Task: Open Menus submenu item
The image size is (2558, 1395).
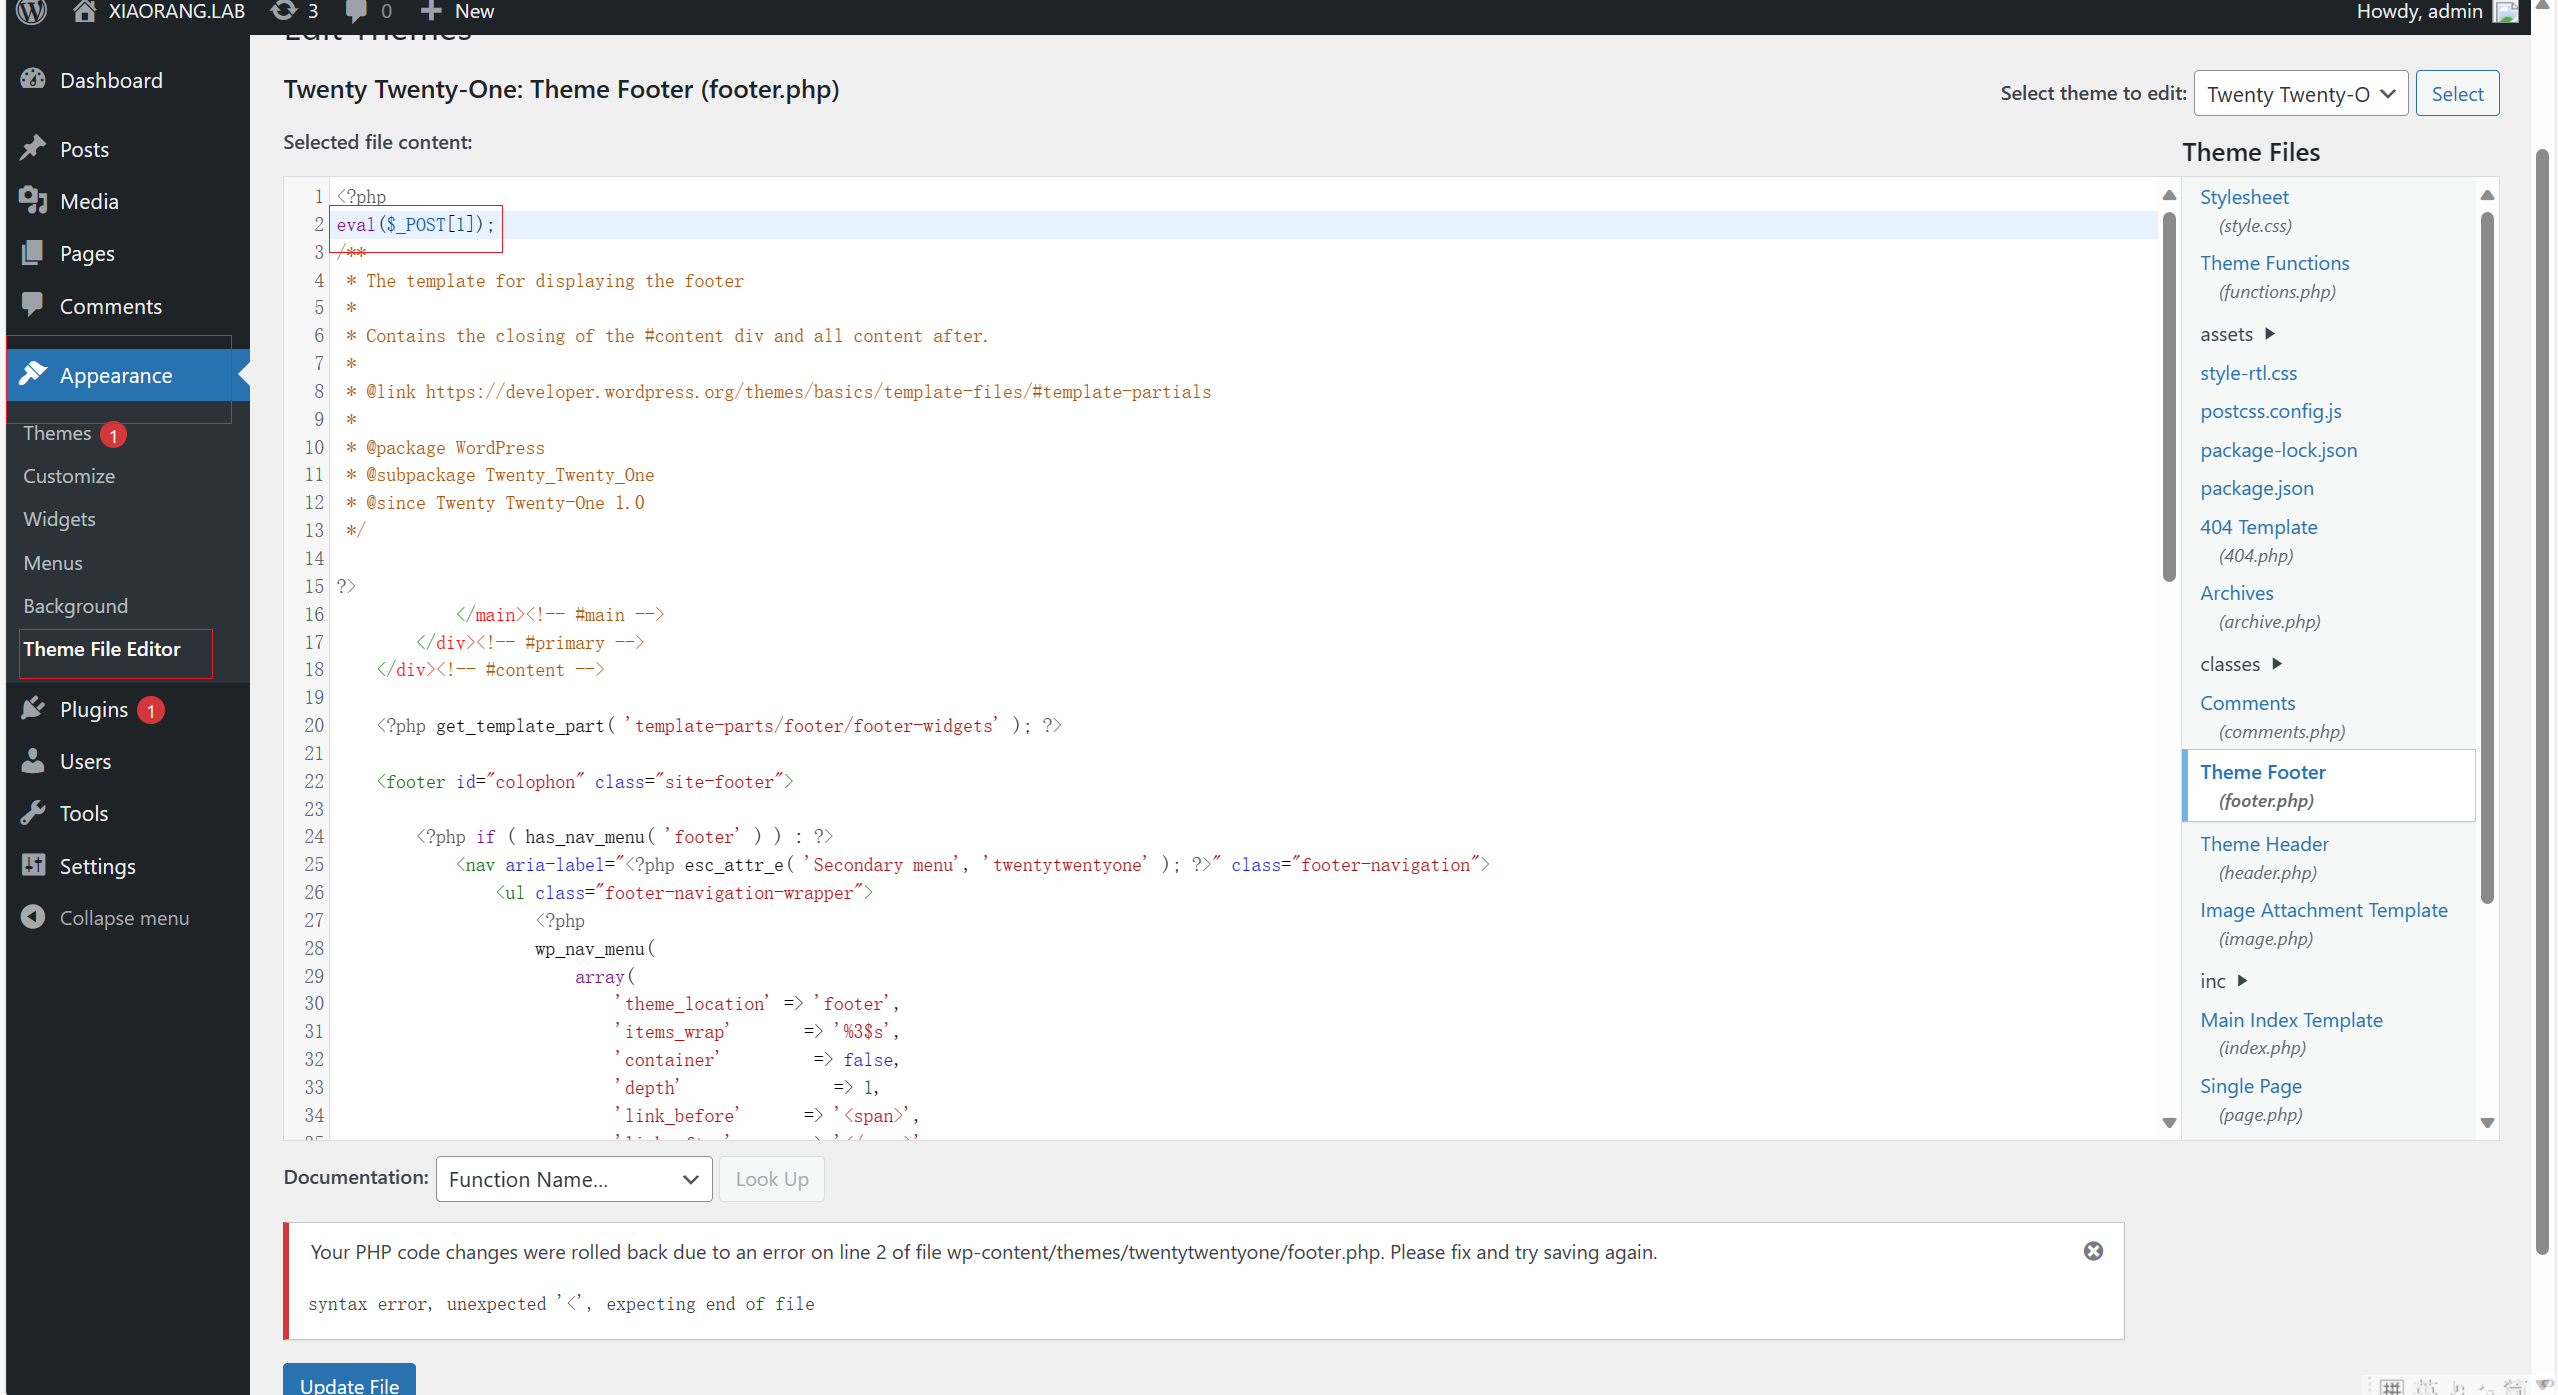Action: click(x=53, y=563)
